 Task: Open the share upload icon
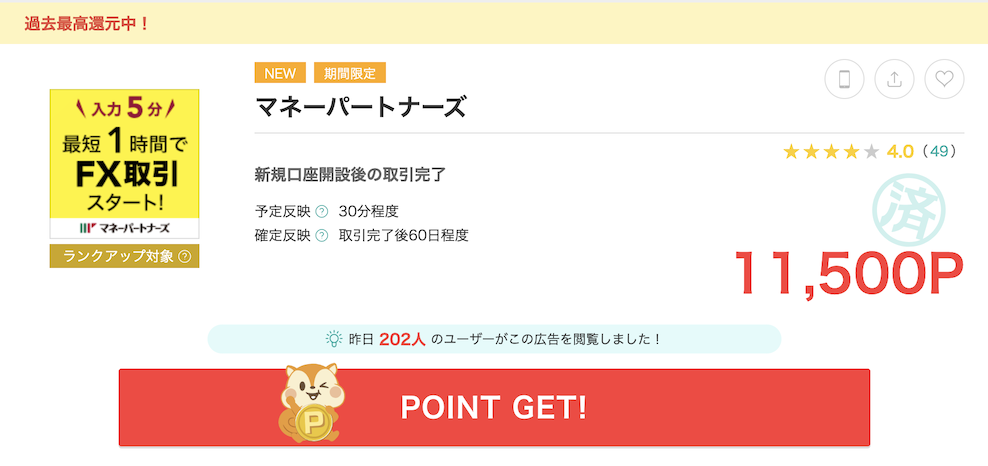(x=894, y=79)
